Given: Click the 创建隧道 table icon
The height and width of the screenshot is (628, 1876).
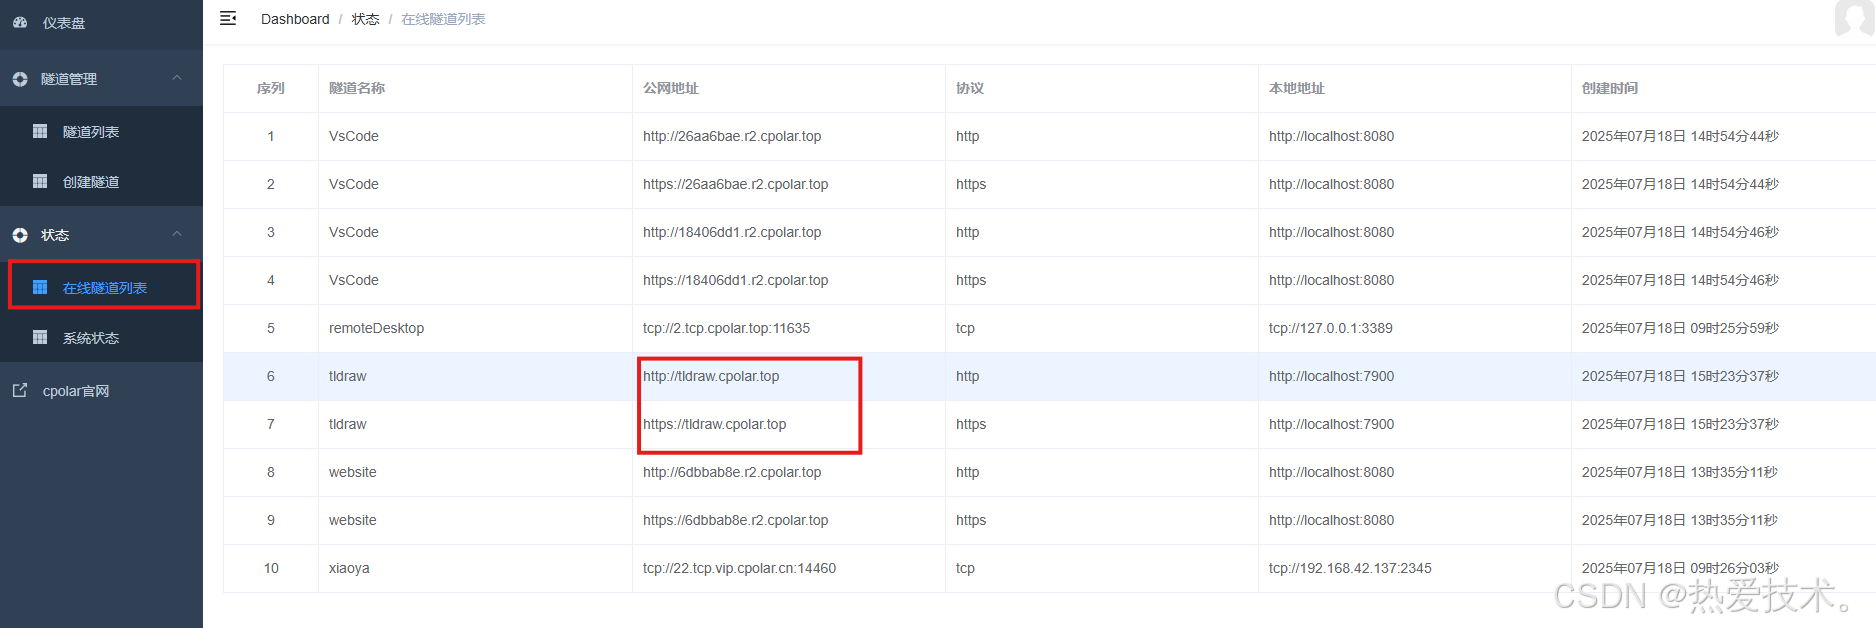Looking at the screenshot, I should click(x=40, y=181).
